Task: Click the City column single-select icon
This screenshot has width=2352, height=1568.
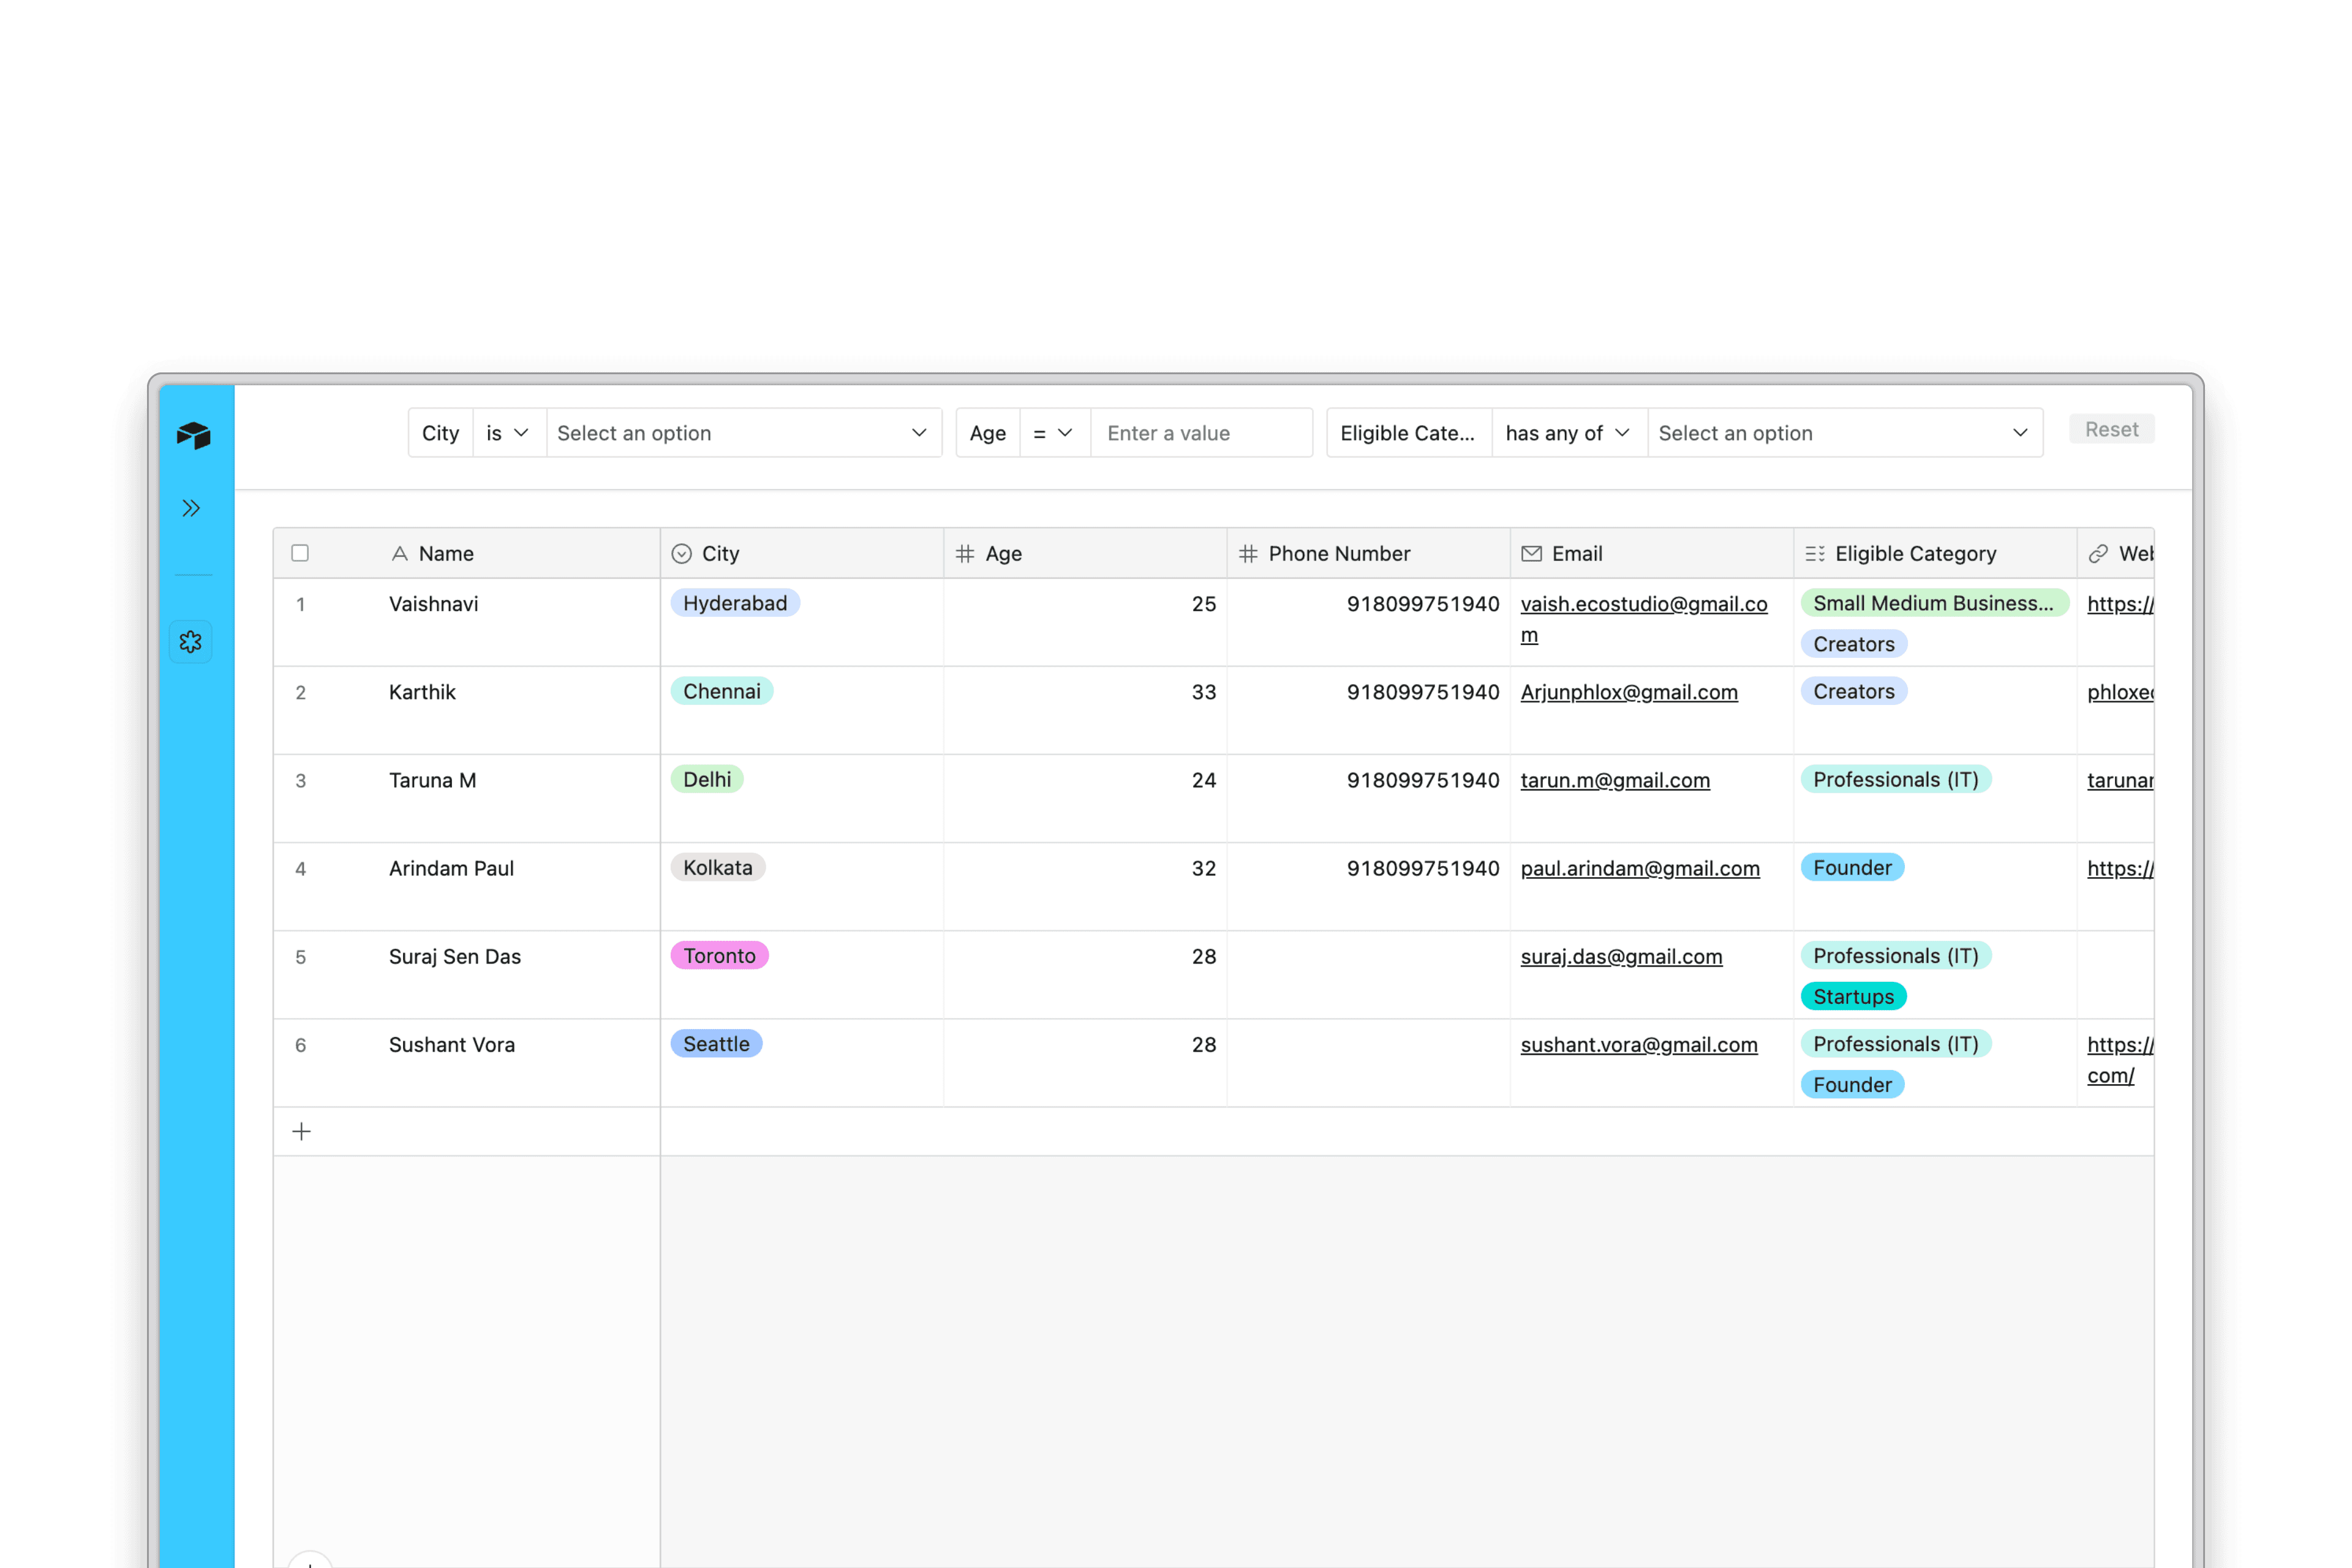Action: point(682,553)
